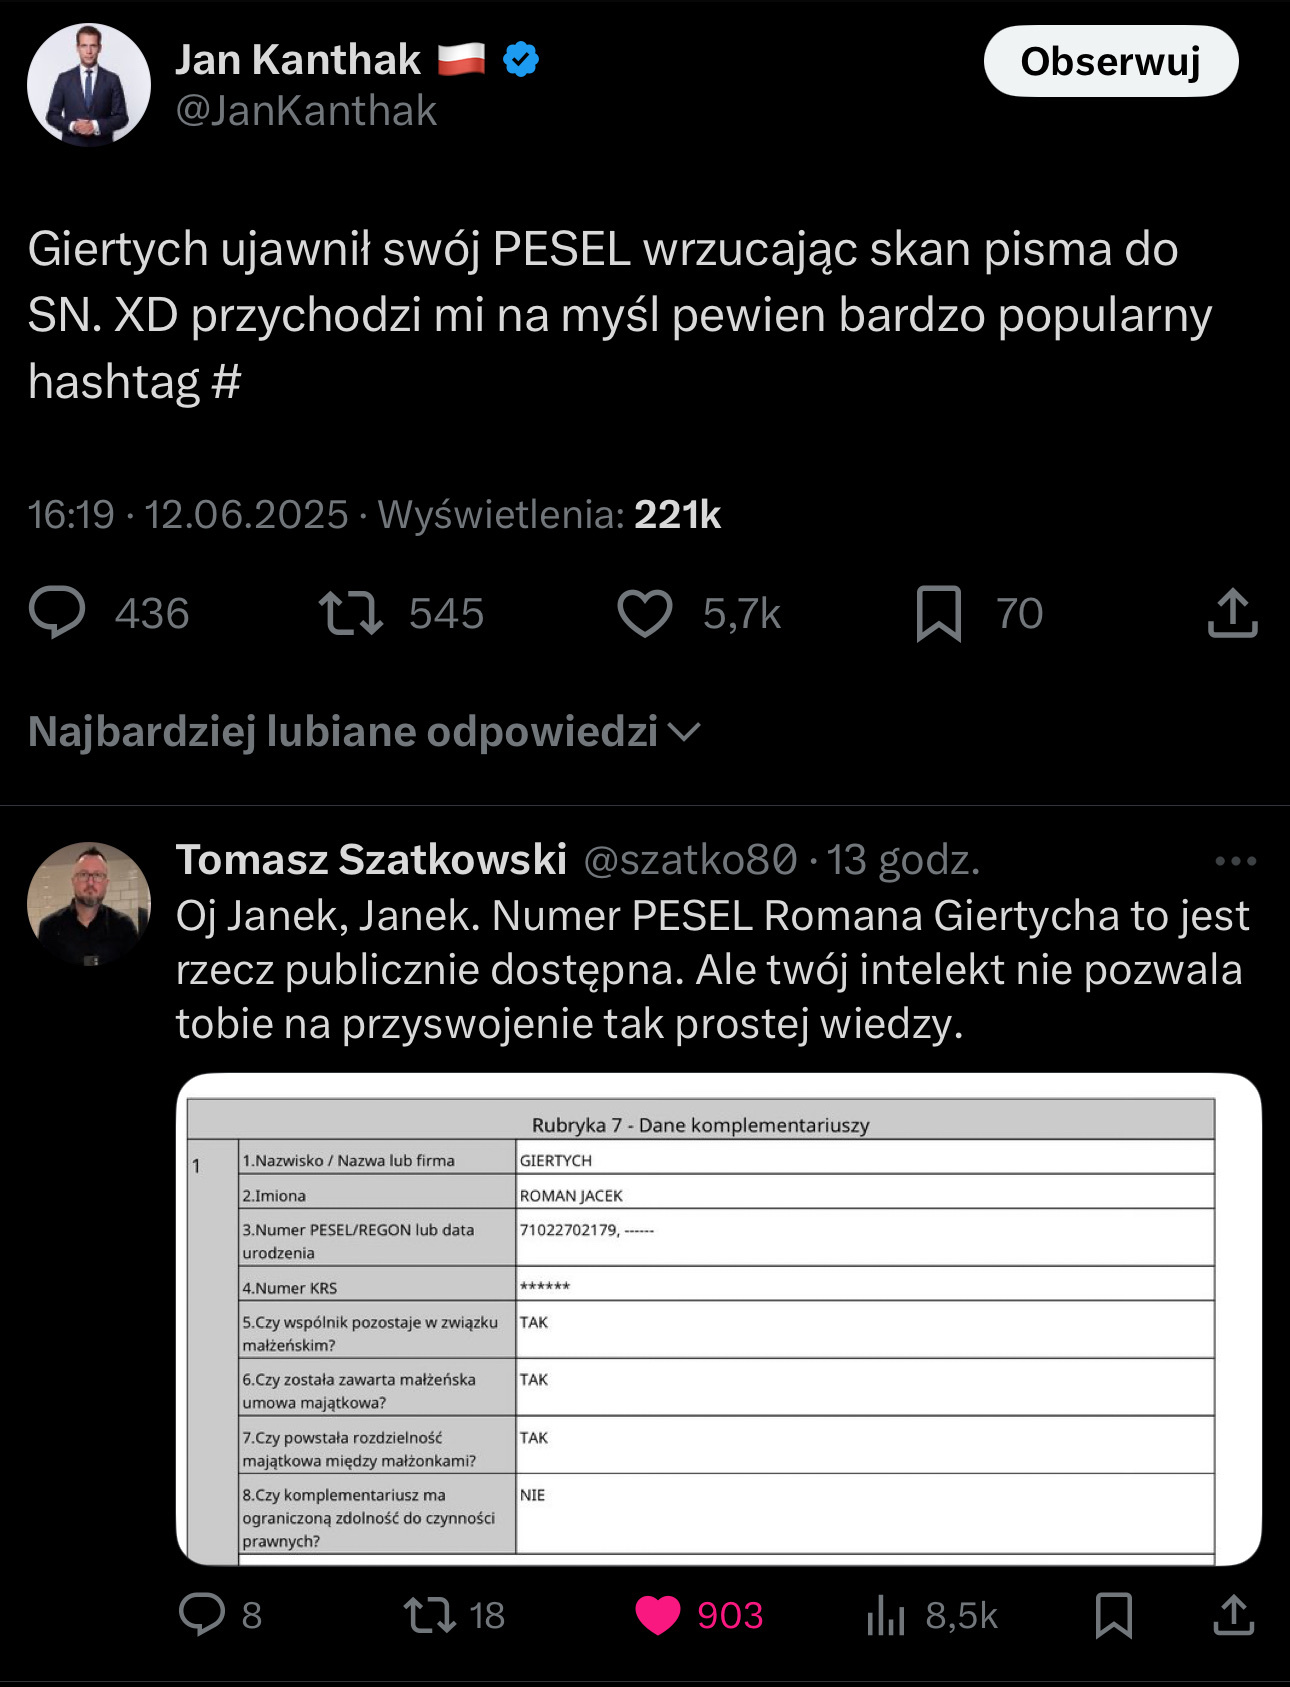
Task: Open the @szatko80 handle link
Action: coord(690,860)
